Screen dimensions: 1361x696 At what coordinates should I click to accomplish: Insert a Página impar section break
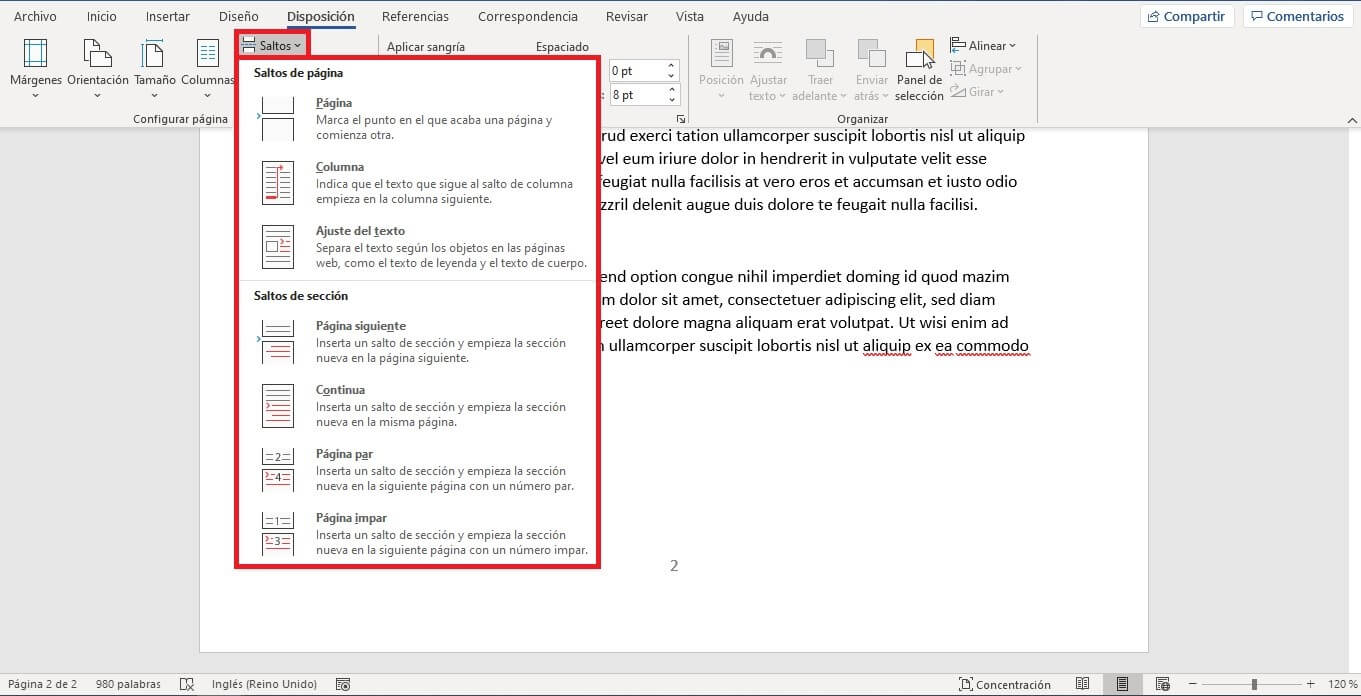coord(418,534)
